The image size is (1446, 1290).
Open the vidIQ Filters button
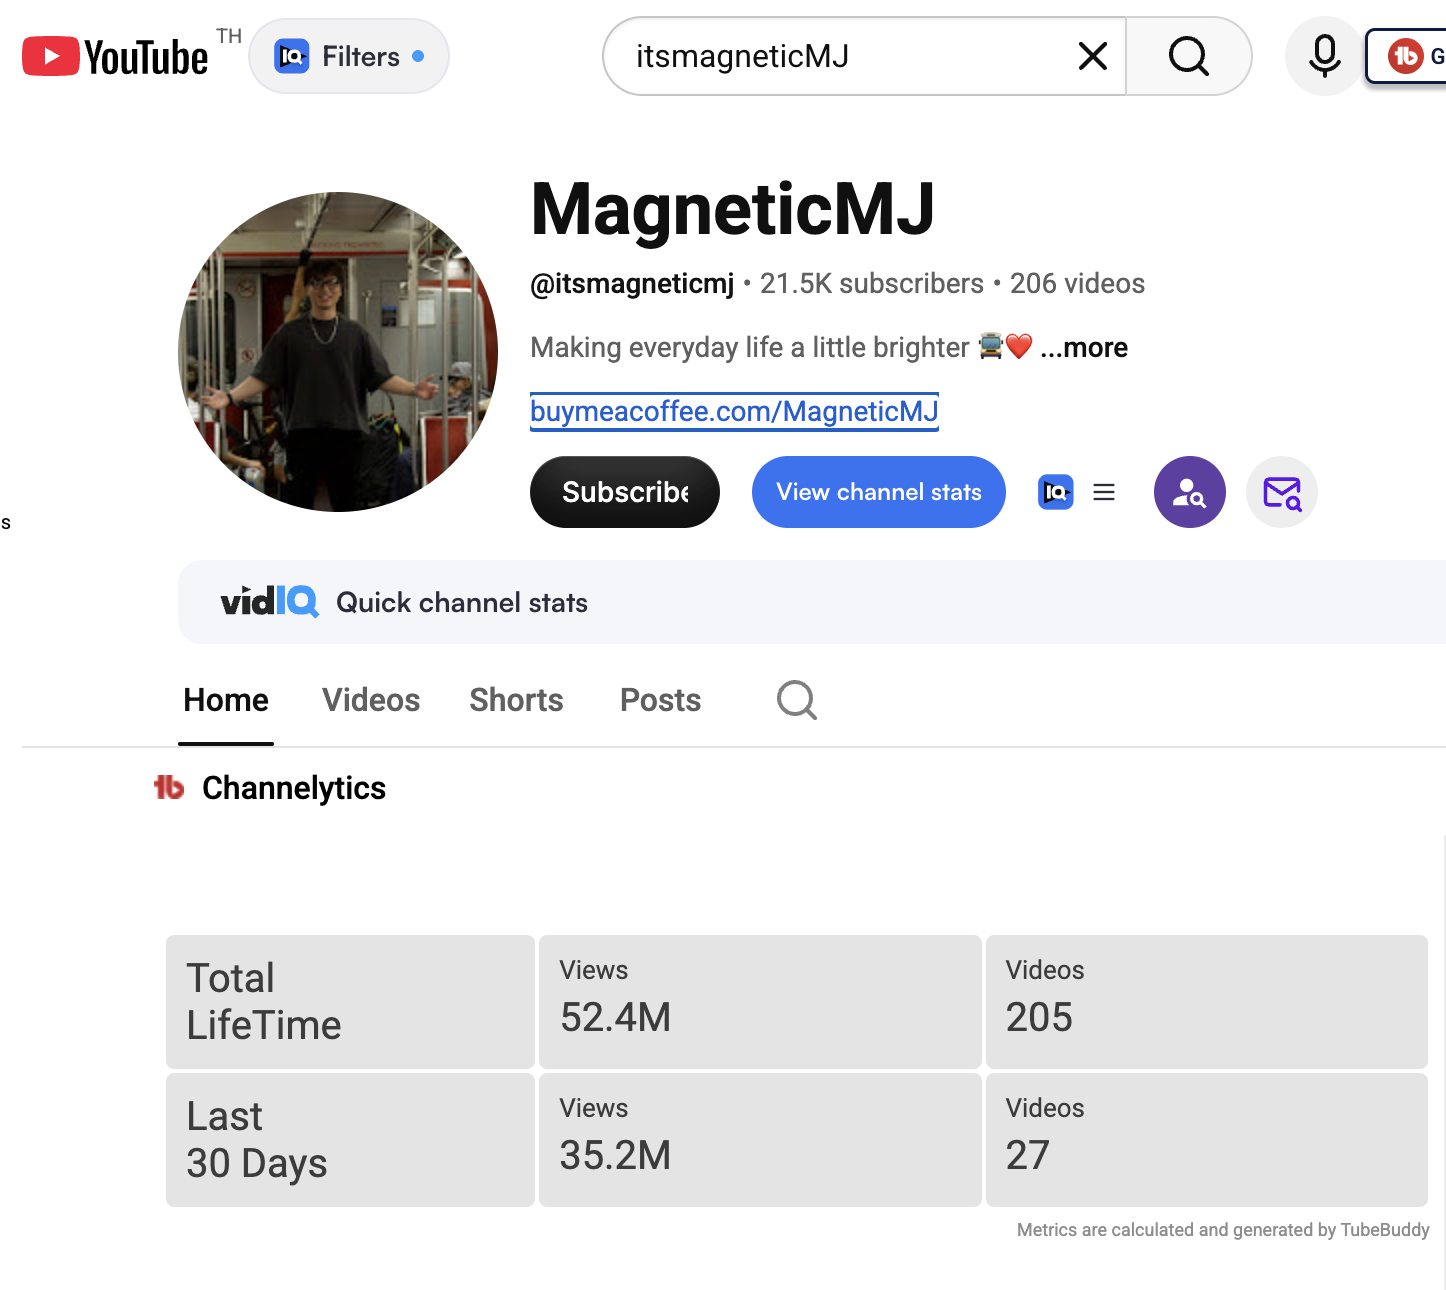coord(349,56)
